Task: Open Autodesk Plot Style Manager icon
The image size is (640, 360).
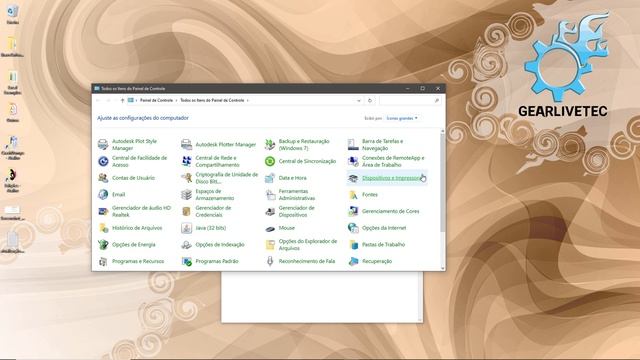Action: tap(103, 144)
